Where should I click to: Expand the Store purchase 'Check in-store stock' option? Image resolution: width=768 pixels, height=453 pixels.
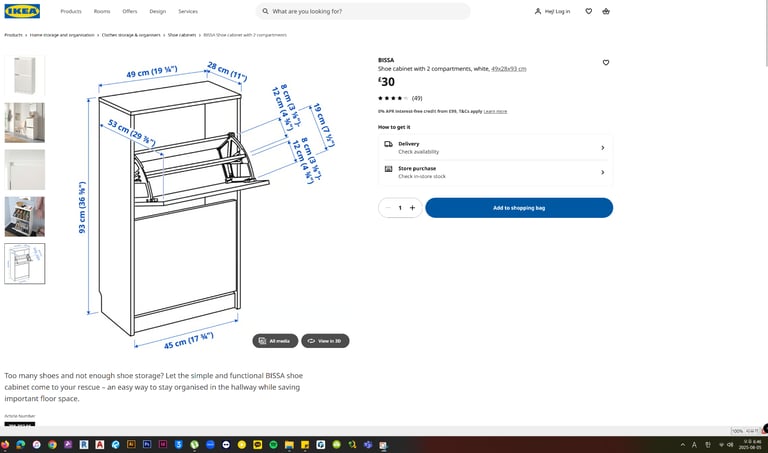coord(495,172)
